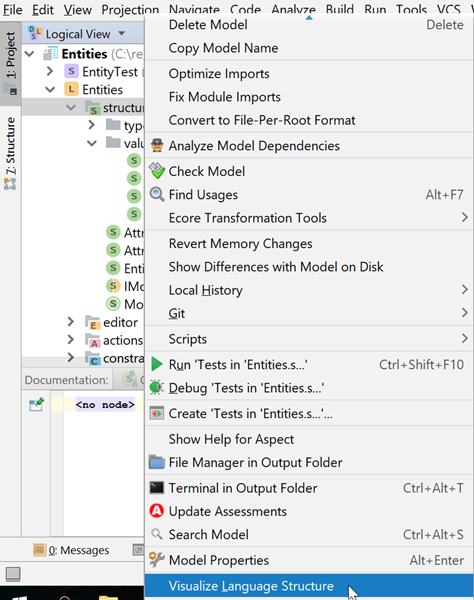
Task: Click the constraints aspect folder icon
Action: (x=93, y=359)
